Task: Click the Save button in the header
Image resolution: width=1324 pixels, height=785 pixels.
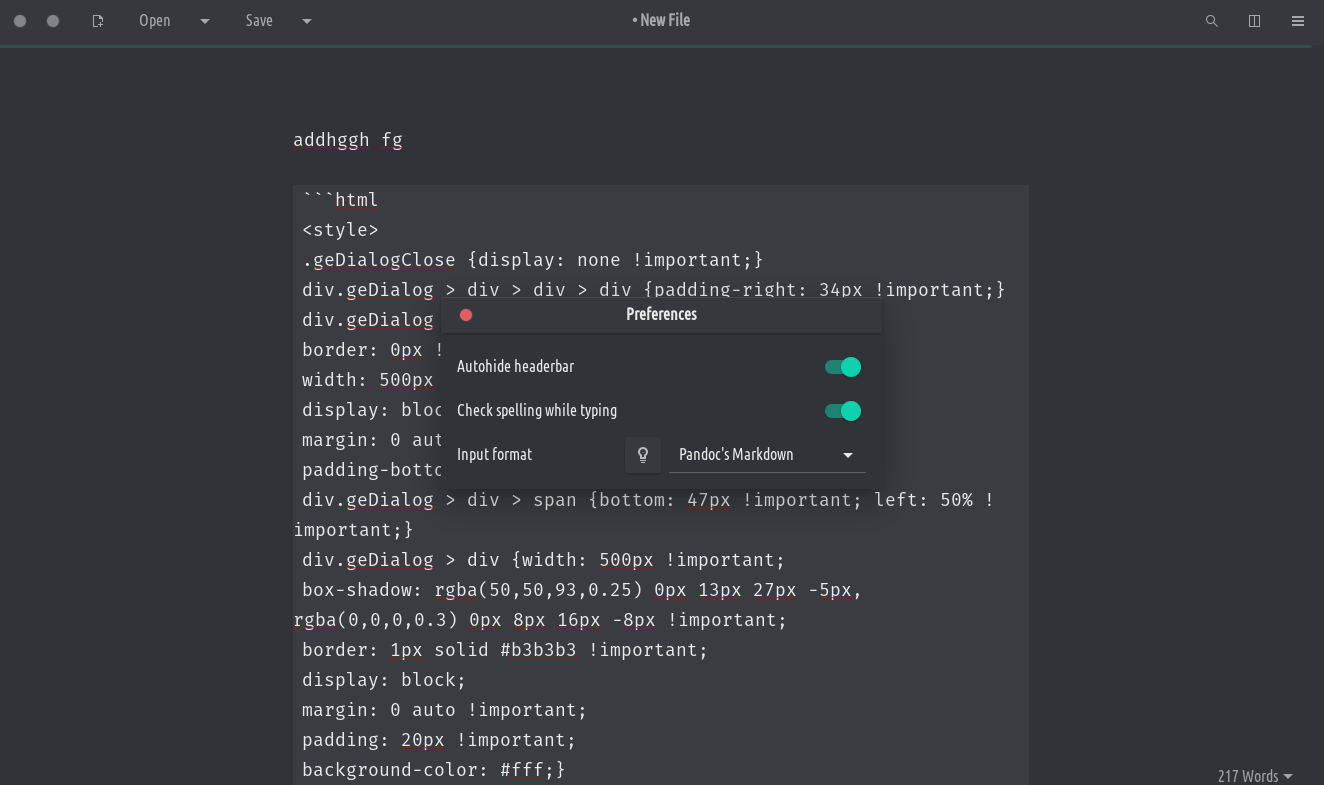Action: (x=259, y=21)
